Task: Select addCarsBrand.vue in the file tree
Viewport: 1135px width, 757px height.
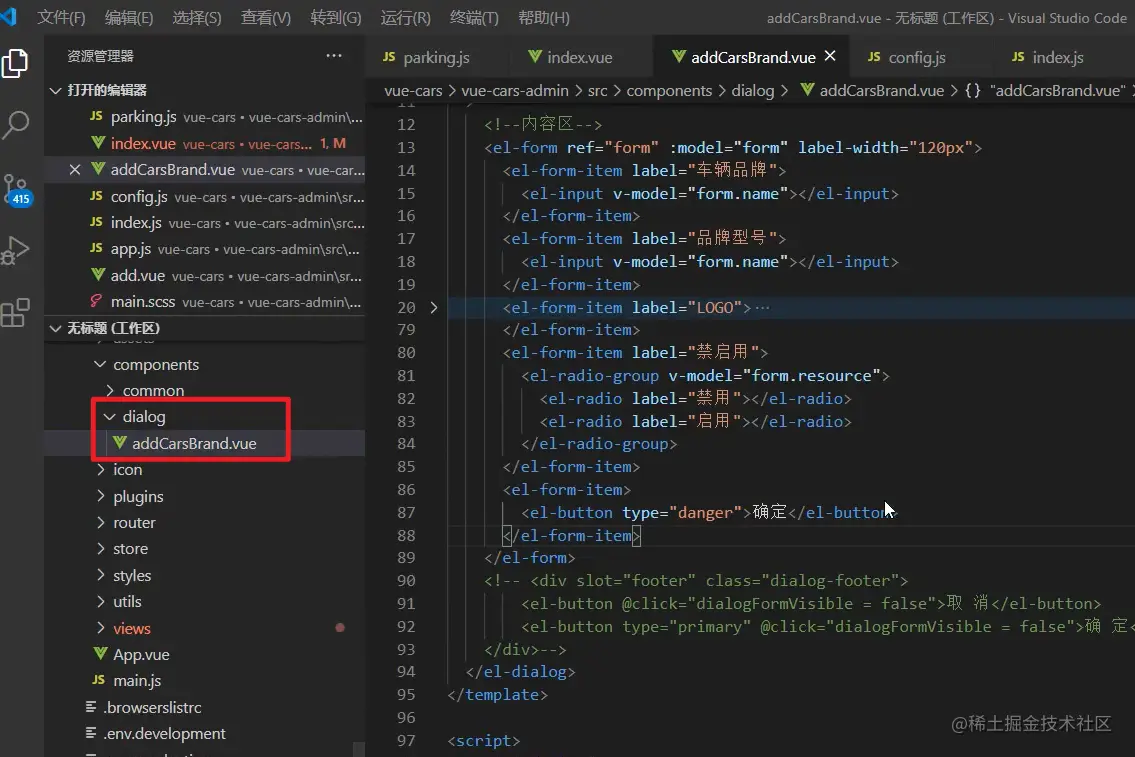Action: (x=206, y=443)
